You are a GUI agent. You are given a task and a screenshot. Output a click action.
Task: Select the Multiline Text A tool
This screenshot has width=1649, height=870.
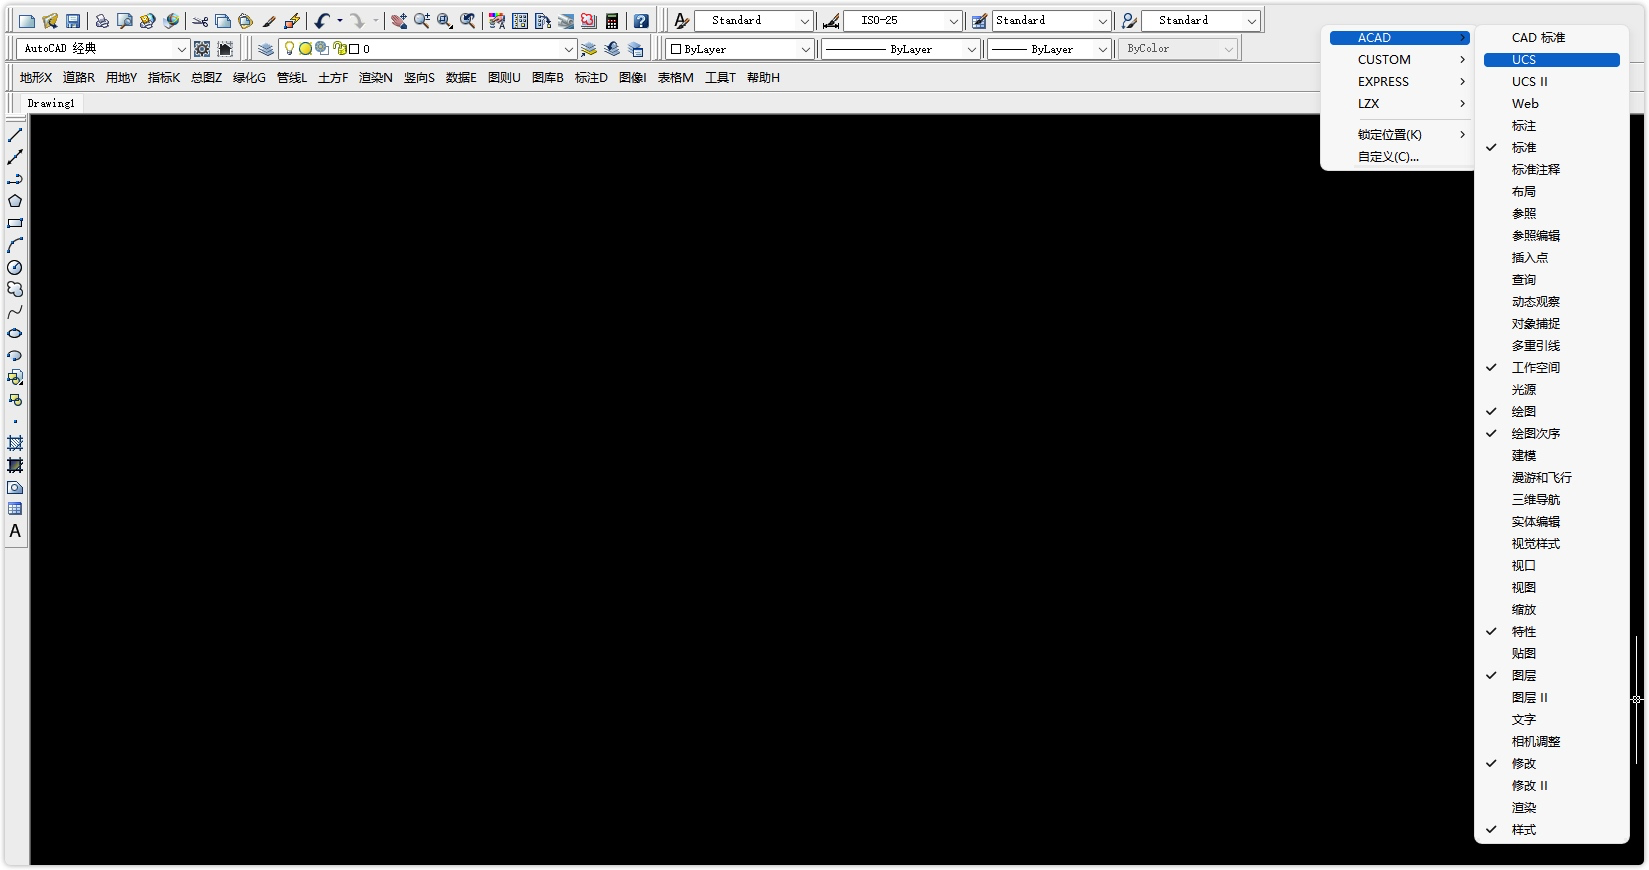(x=15, y=531)
